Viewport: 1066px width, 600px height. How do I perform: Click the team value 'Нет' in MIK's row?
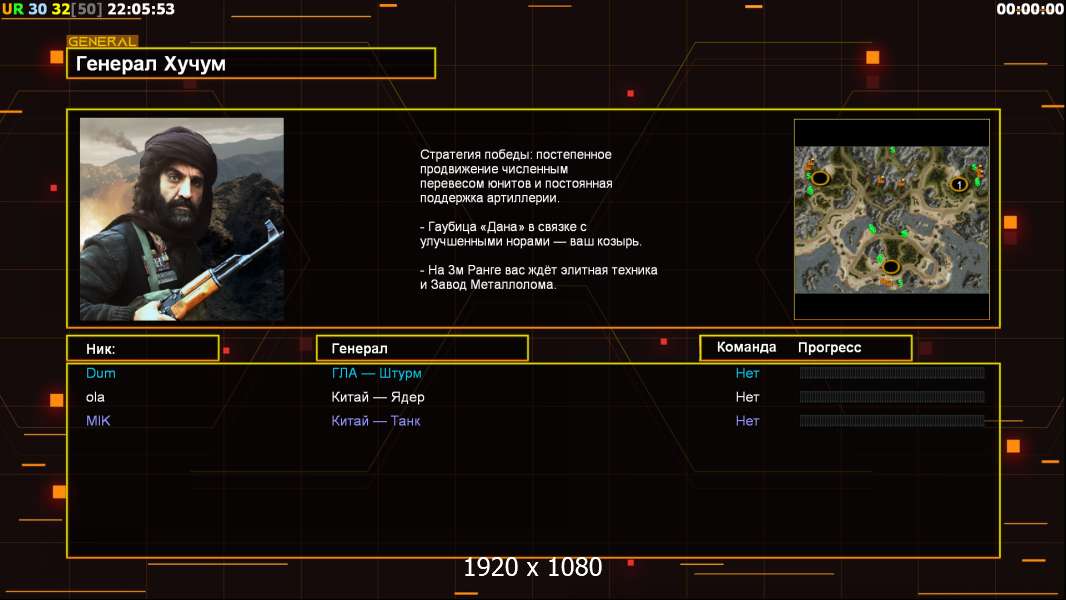point(747,421)
